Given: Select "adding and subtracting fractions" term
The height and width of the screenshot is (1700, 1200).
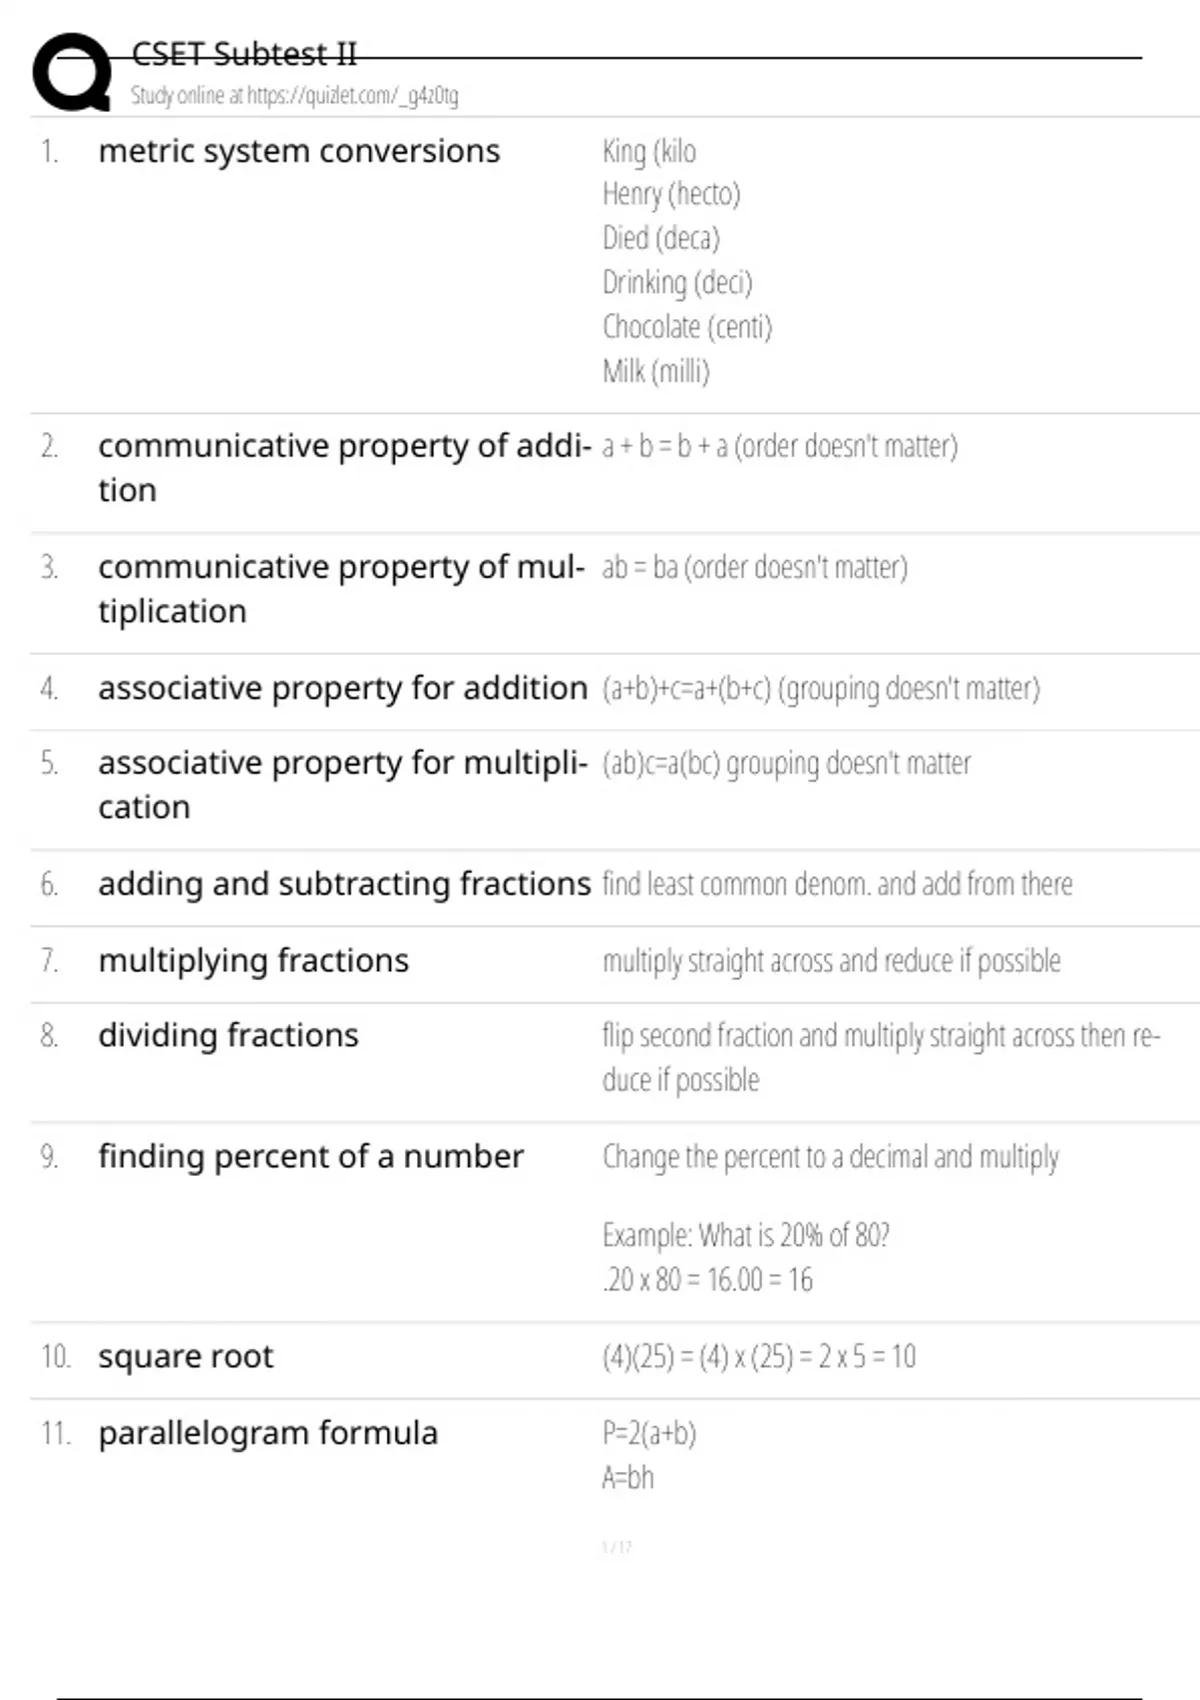Looking at the screenshot, I should point(345,884).
